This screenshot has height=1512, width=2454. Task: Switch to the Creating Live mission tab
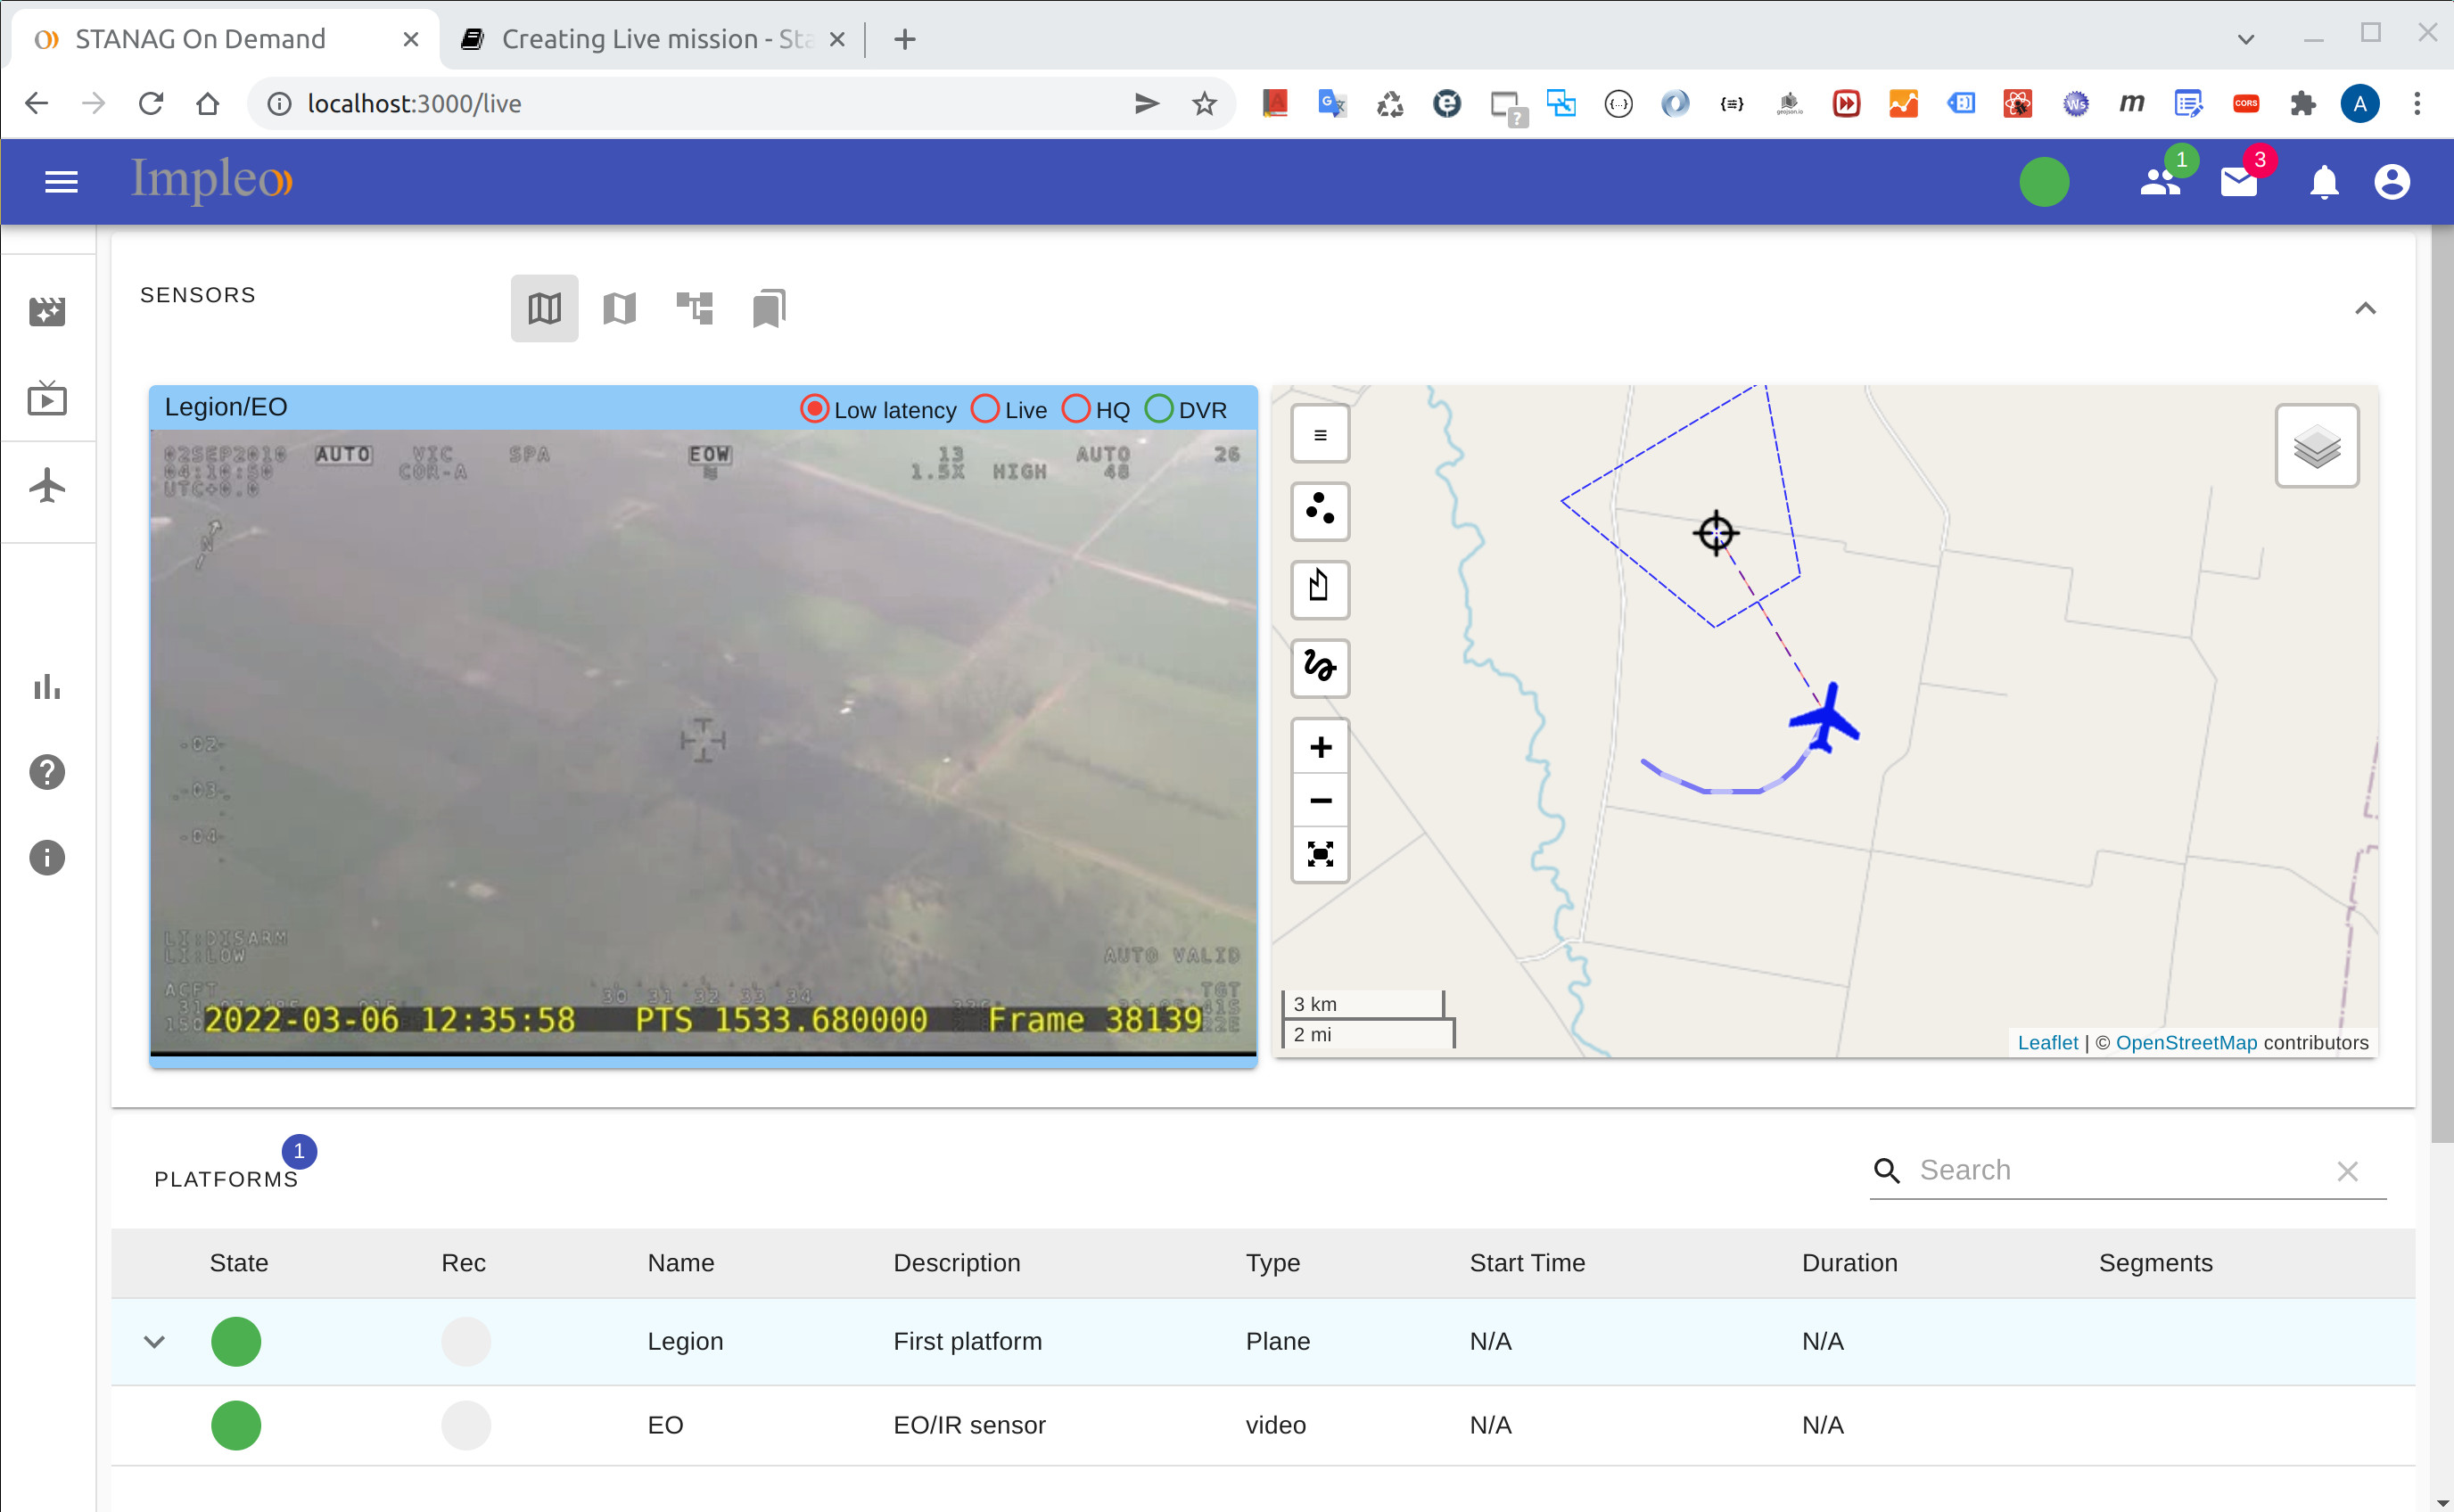(x=650, y=39)
